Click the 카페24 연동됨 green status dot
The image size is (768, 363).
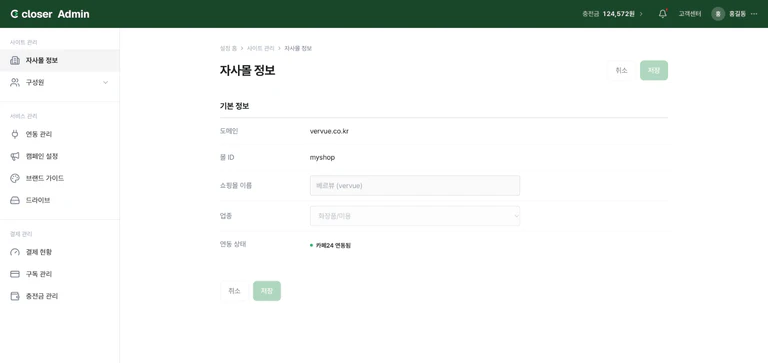(x=312, y=245)
